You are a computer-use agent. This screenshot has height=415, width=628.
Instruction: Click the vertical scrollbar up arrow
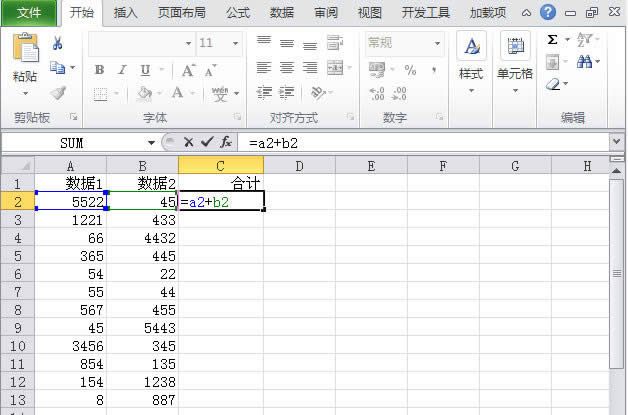click(616, 171)
